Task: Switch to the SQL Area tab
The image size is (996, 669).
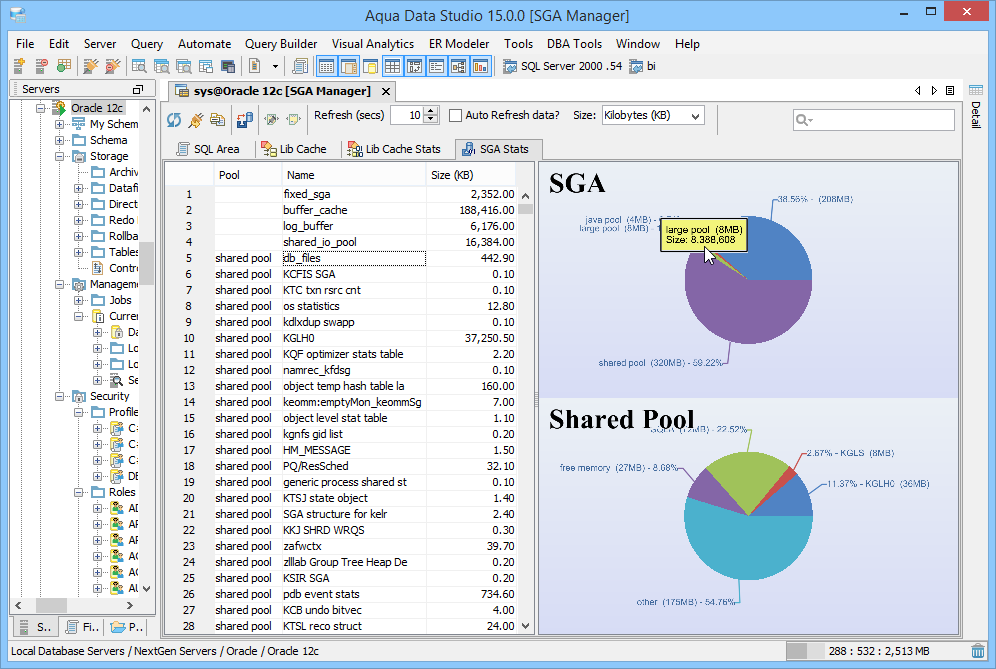Action: [209, 149]
